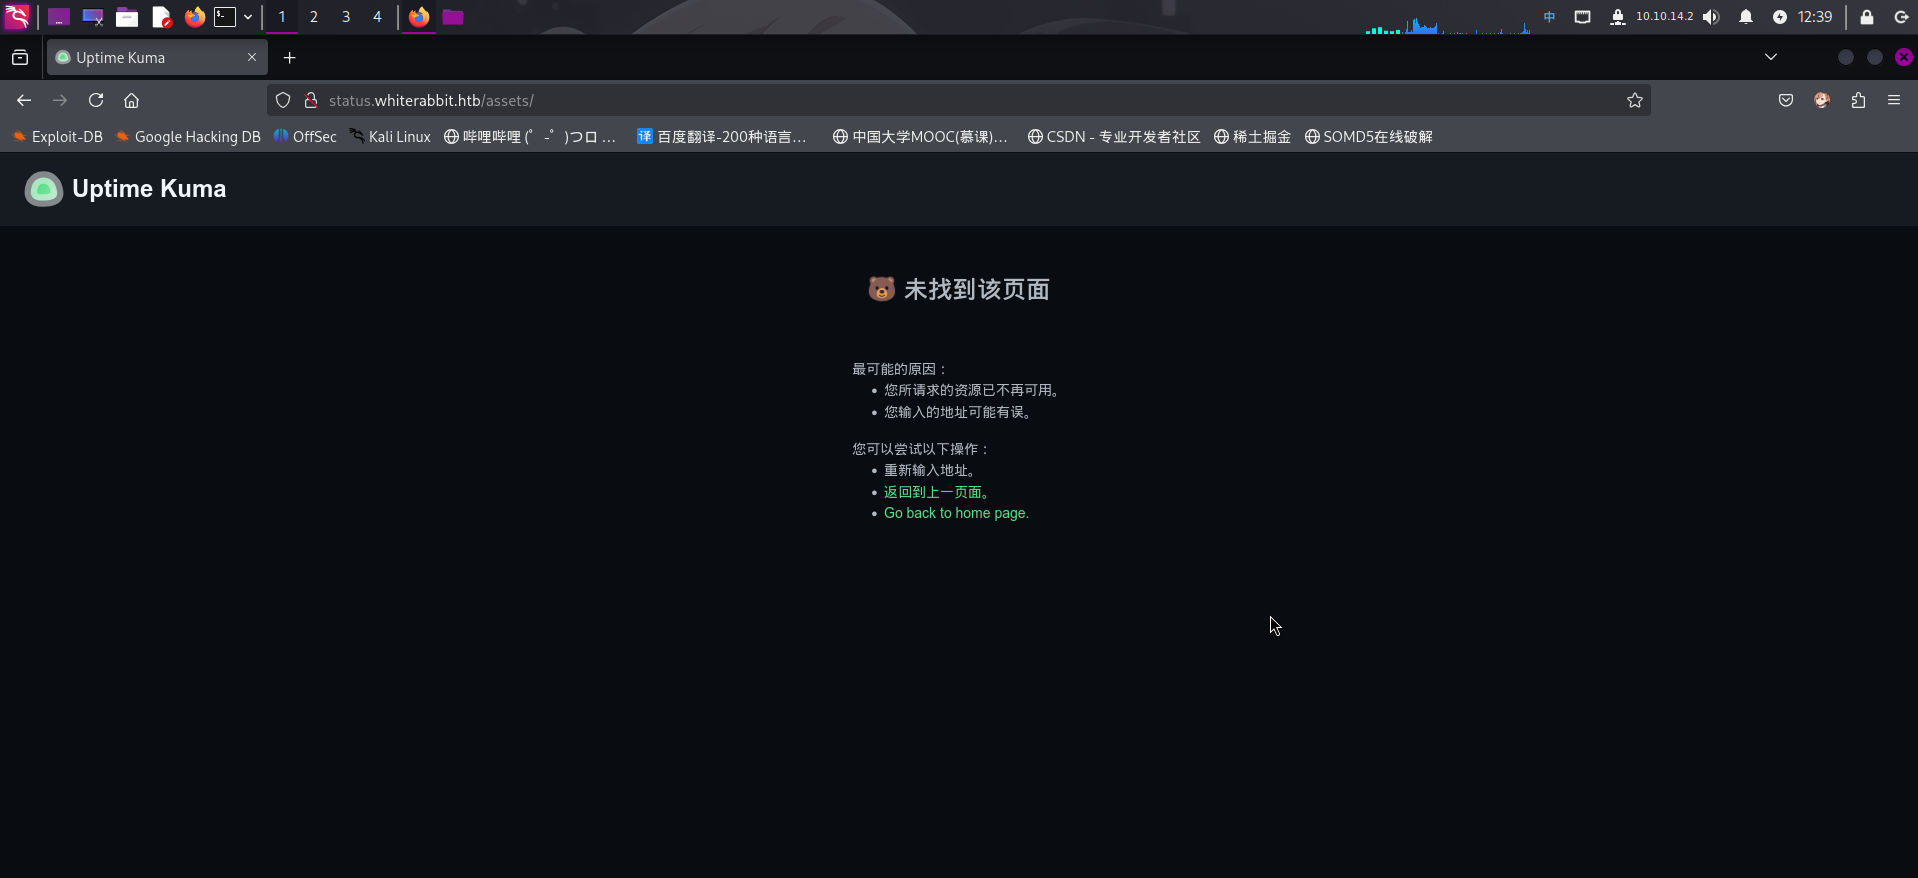Open the OffSec bookmark
Screen dimensions: 1918x878
tap(305, 137)
